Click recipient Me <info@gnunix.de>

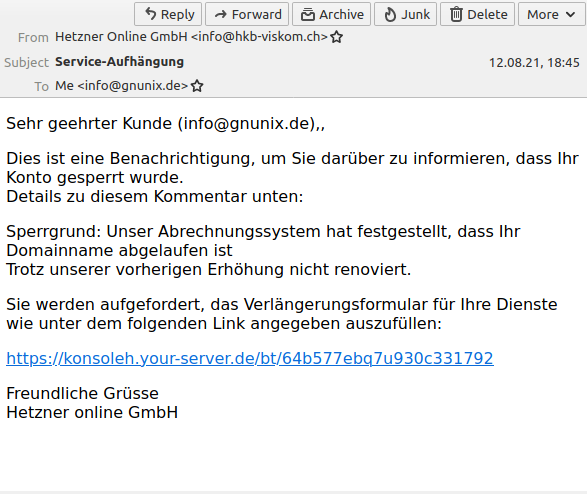click(x=121, y=86)
